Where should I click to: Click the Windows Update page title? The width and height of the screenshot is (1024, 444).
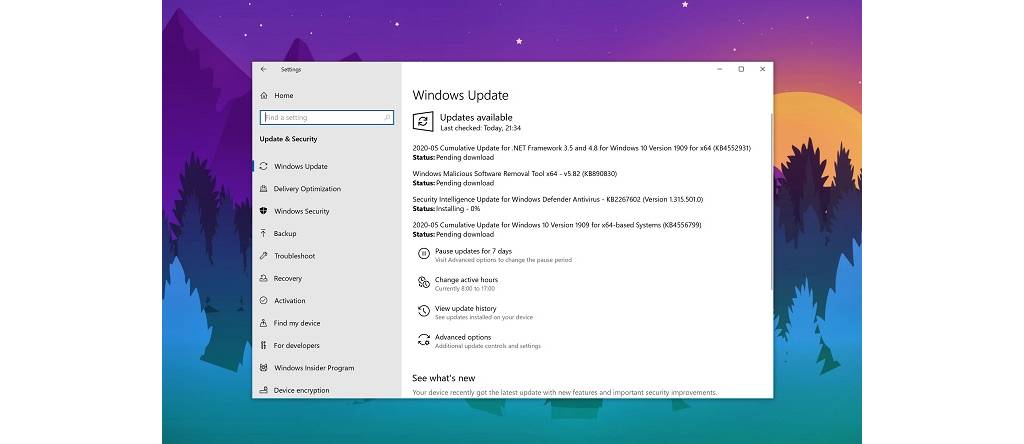460,95
